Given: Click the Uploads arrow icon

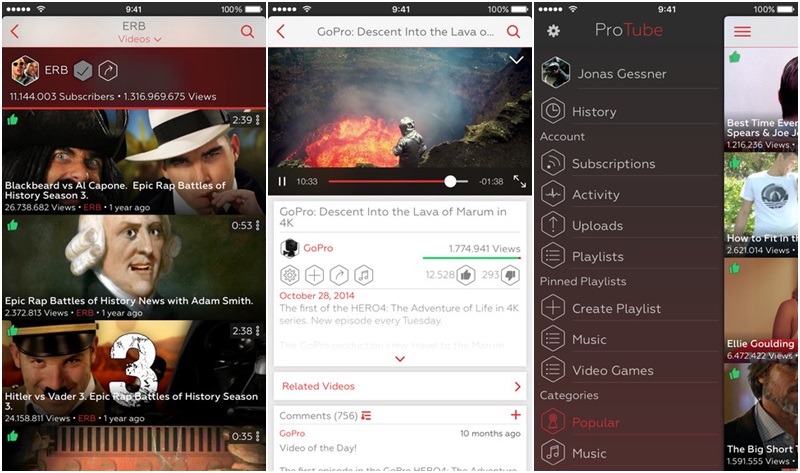Looking at the screenshot, I should coord(553,225).
